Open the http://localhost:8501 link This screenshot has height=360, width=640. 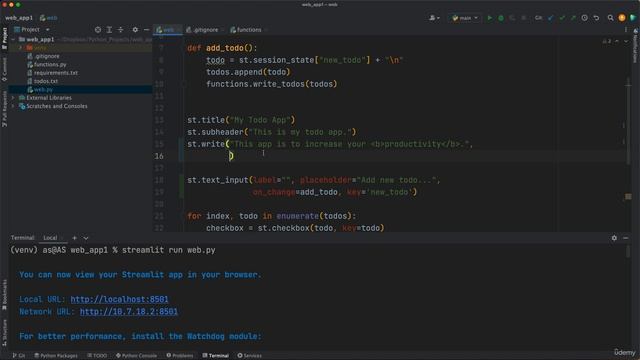[119, 300]
